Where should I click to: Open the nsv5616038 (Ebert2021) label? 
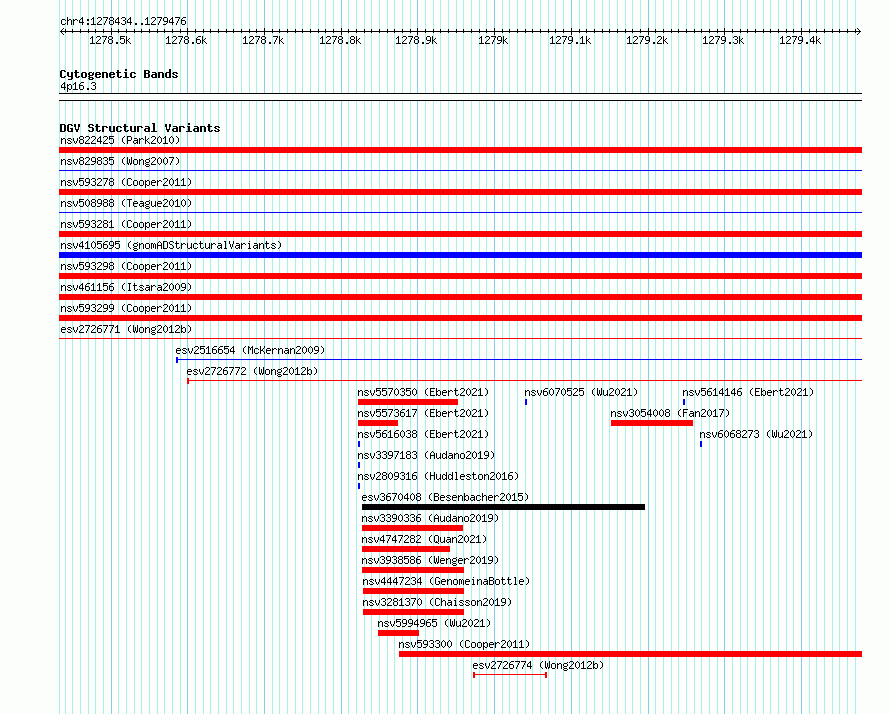pyautogui.click(x=423, y=434)
